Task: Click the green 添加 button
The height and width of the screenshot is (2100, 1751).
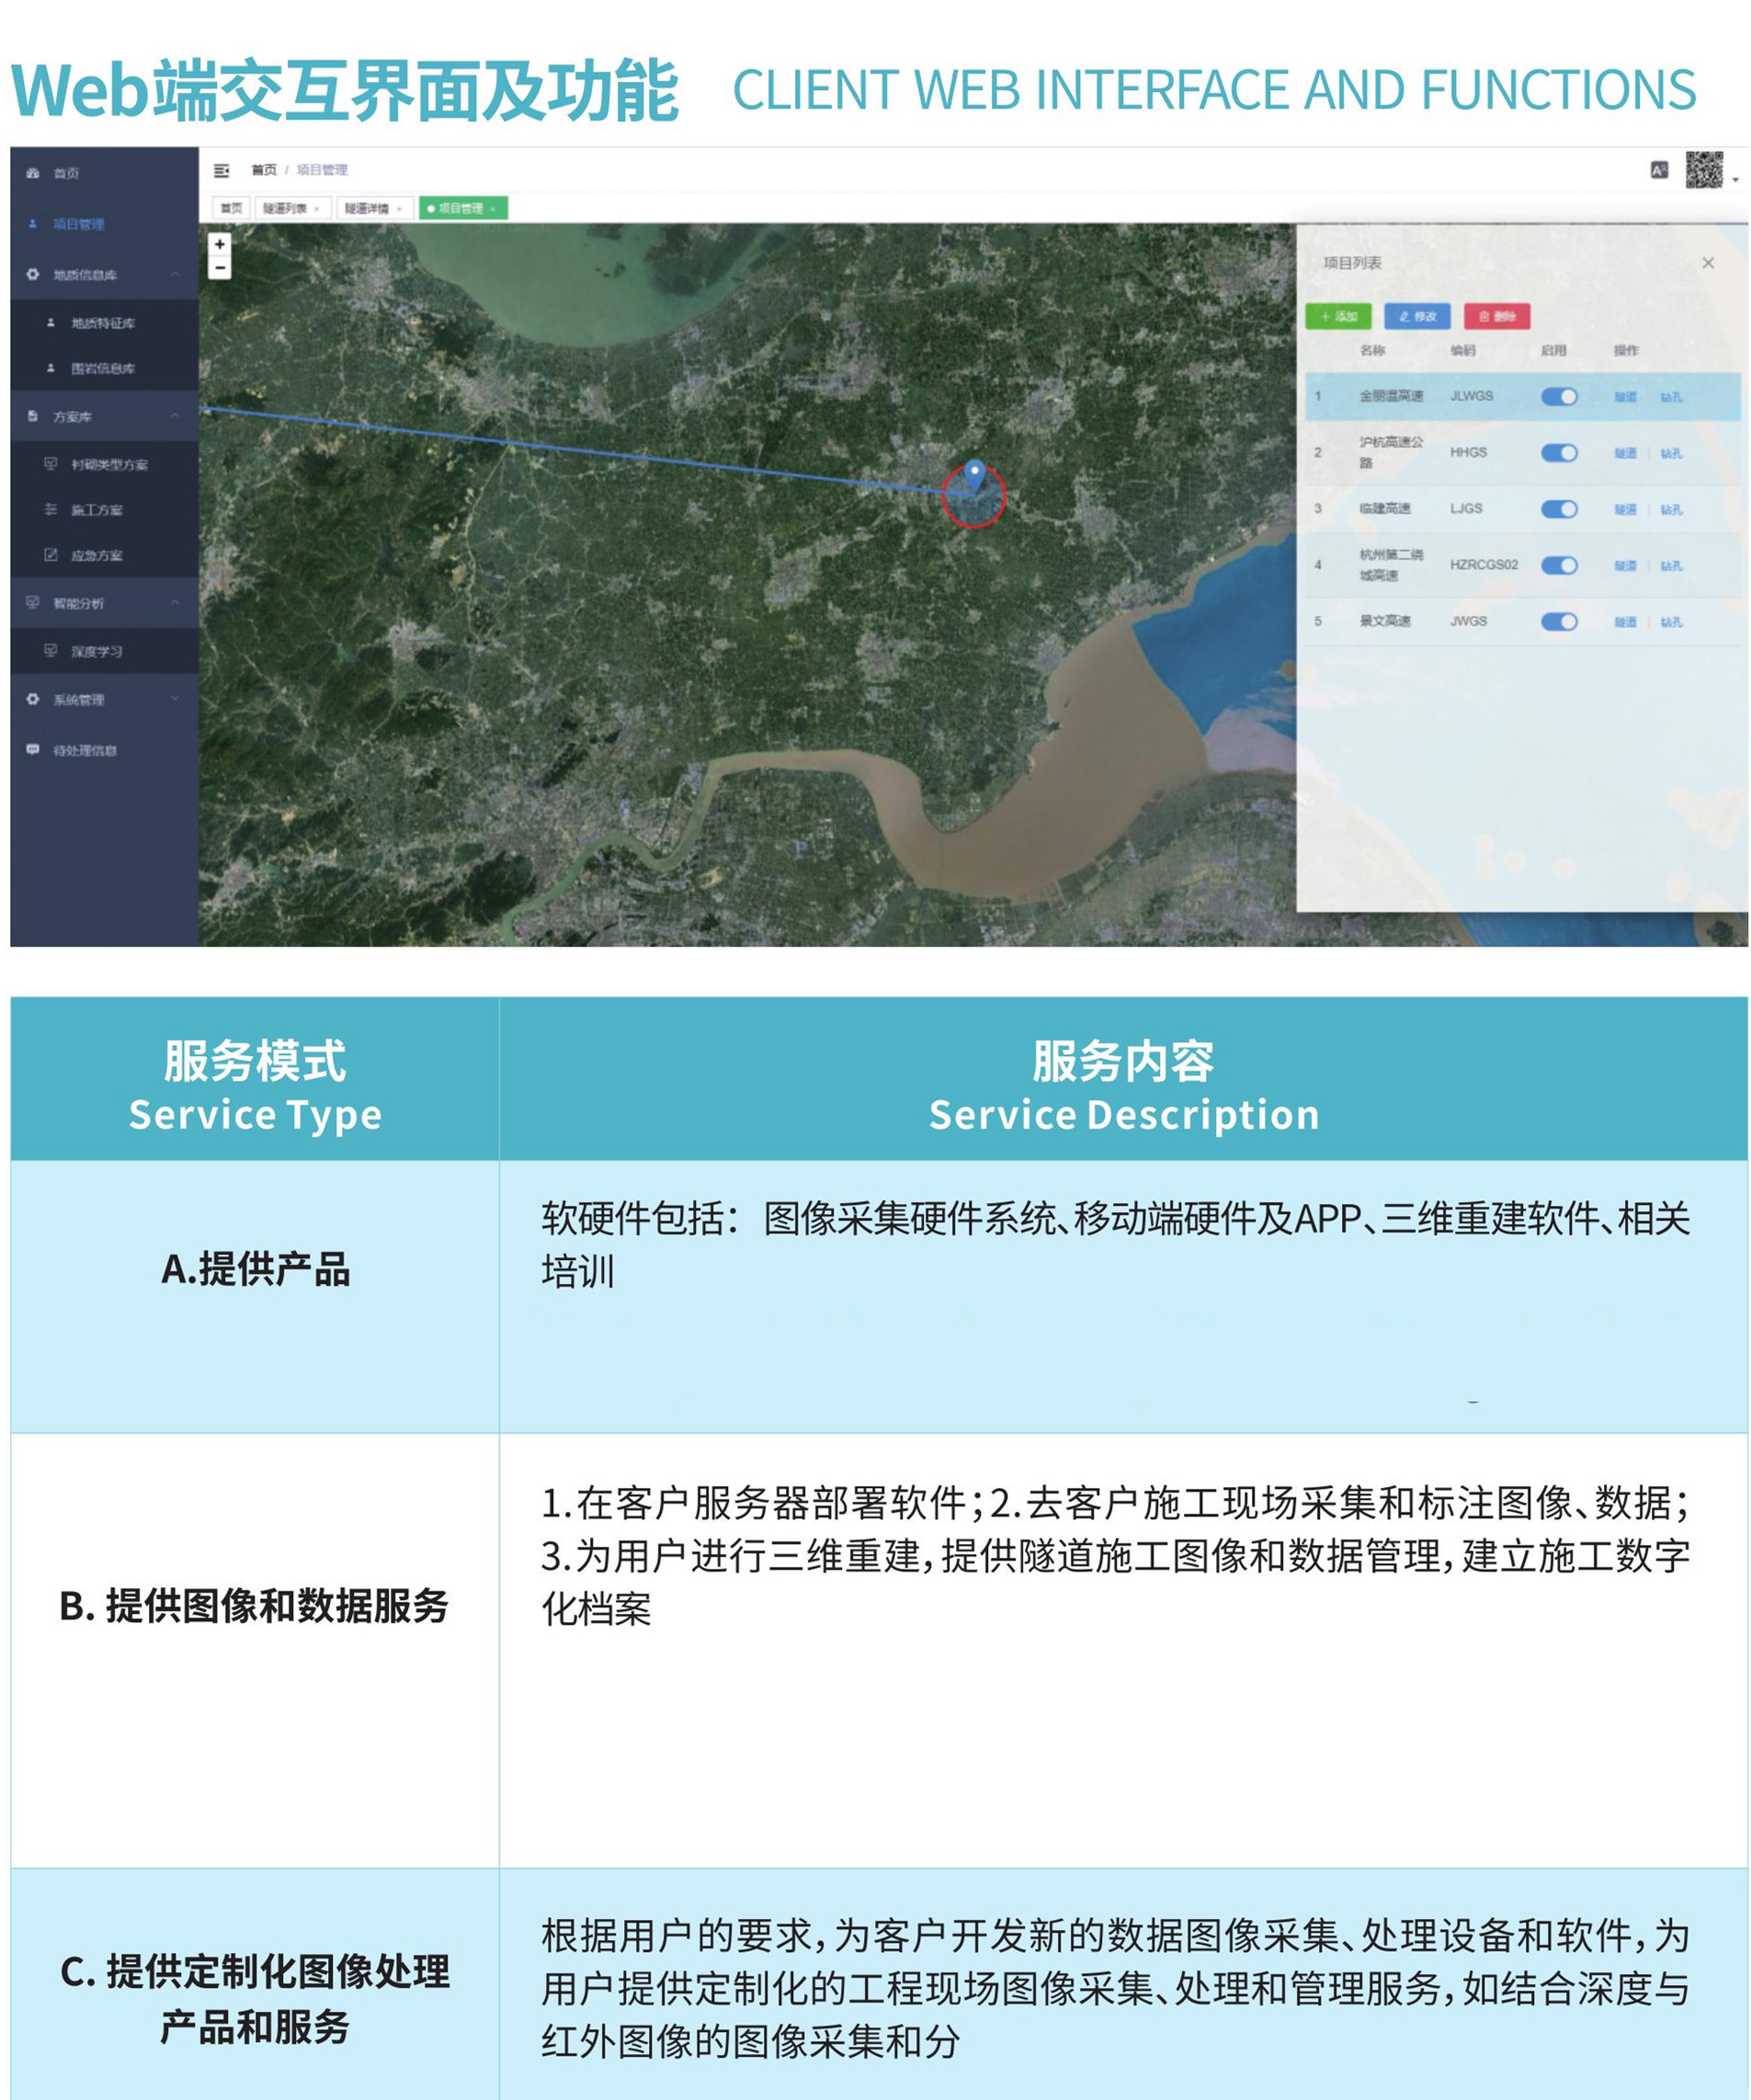Action: click(x=1338, y=317)
